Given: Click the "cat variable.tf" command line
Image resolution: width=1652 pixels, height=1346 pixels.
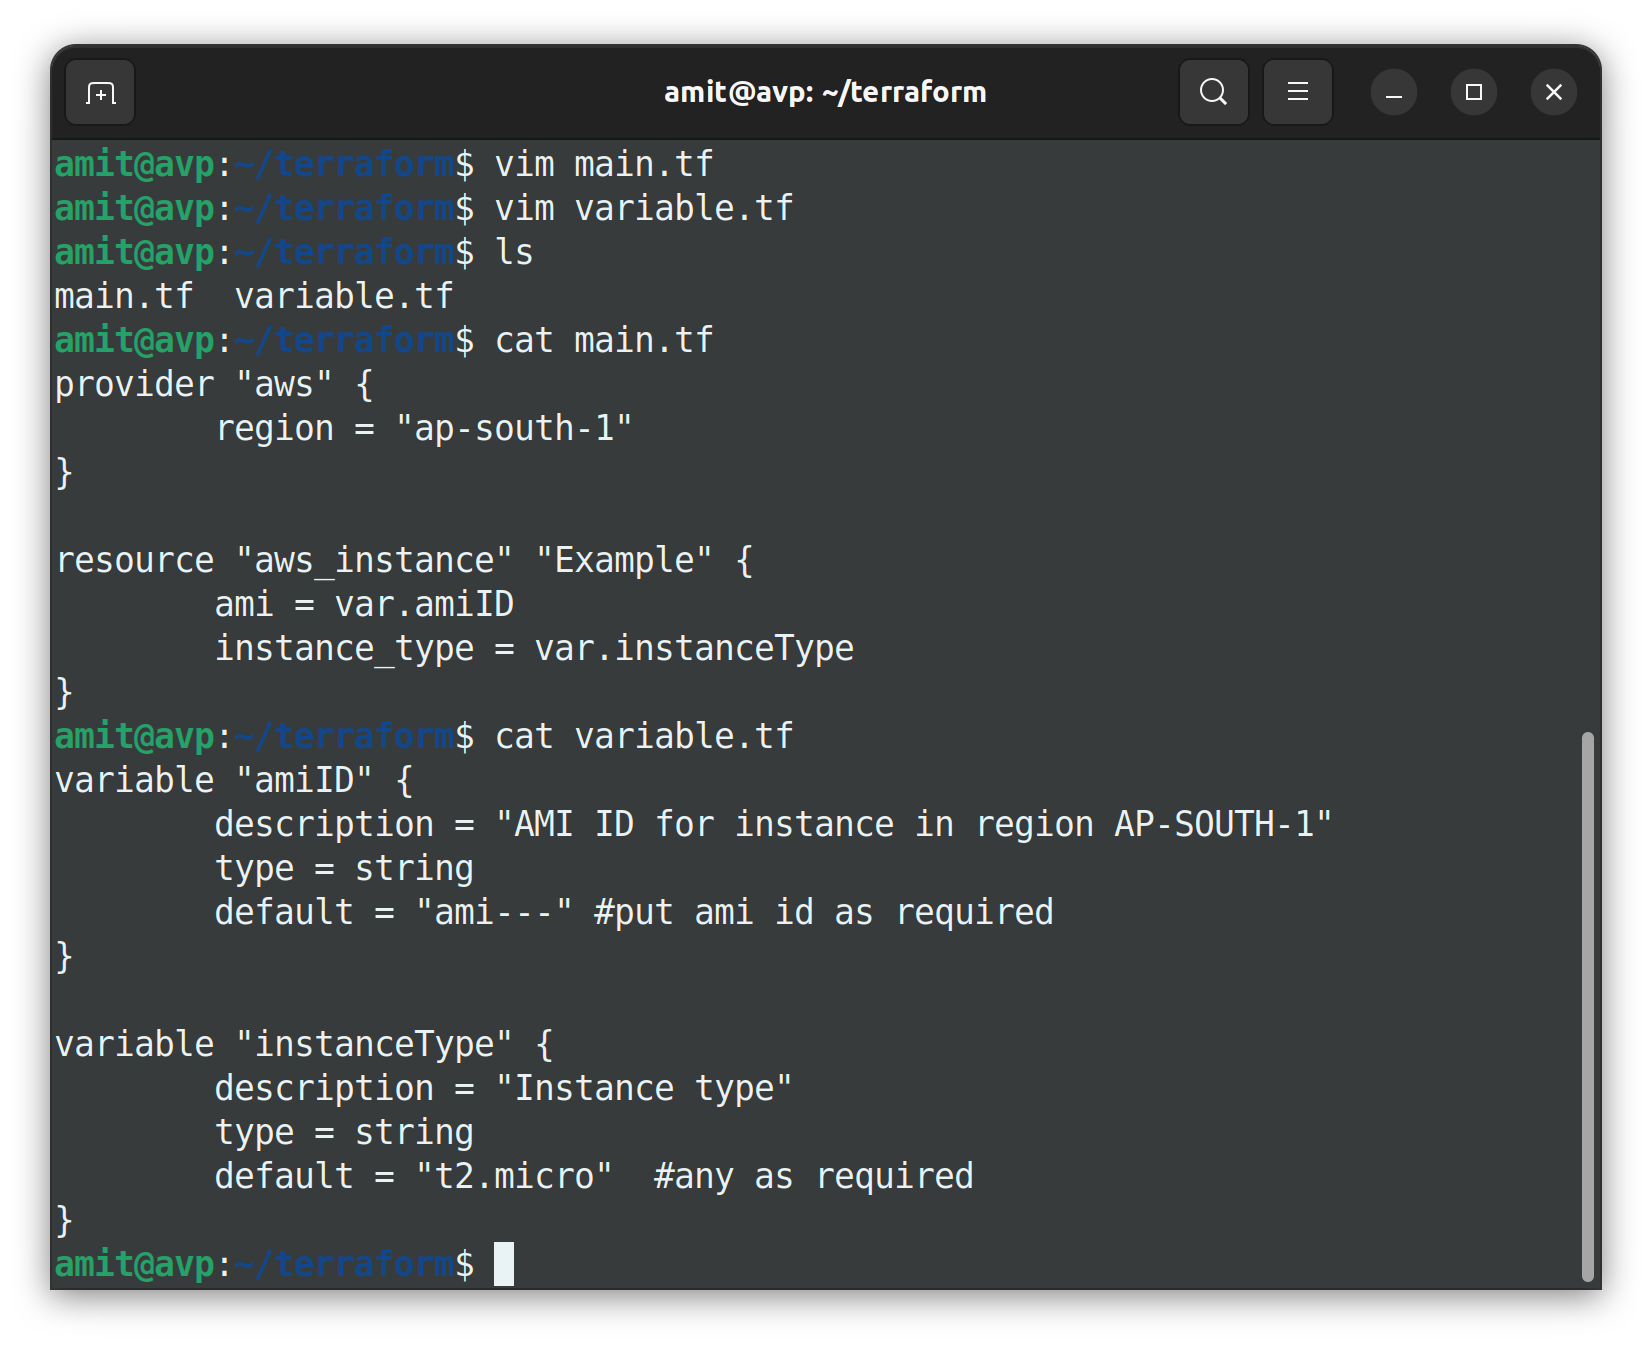Looking at the screenshot, I should [424, 736].
